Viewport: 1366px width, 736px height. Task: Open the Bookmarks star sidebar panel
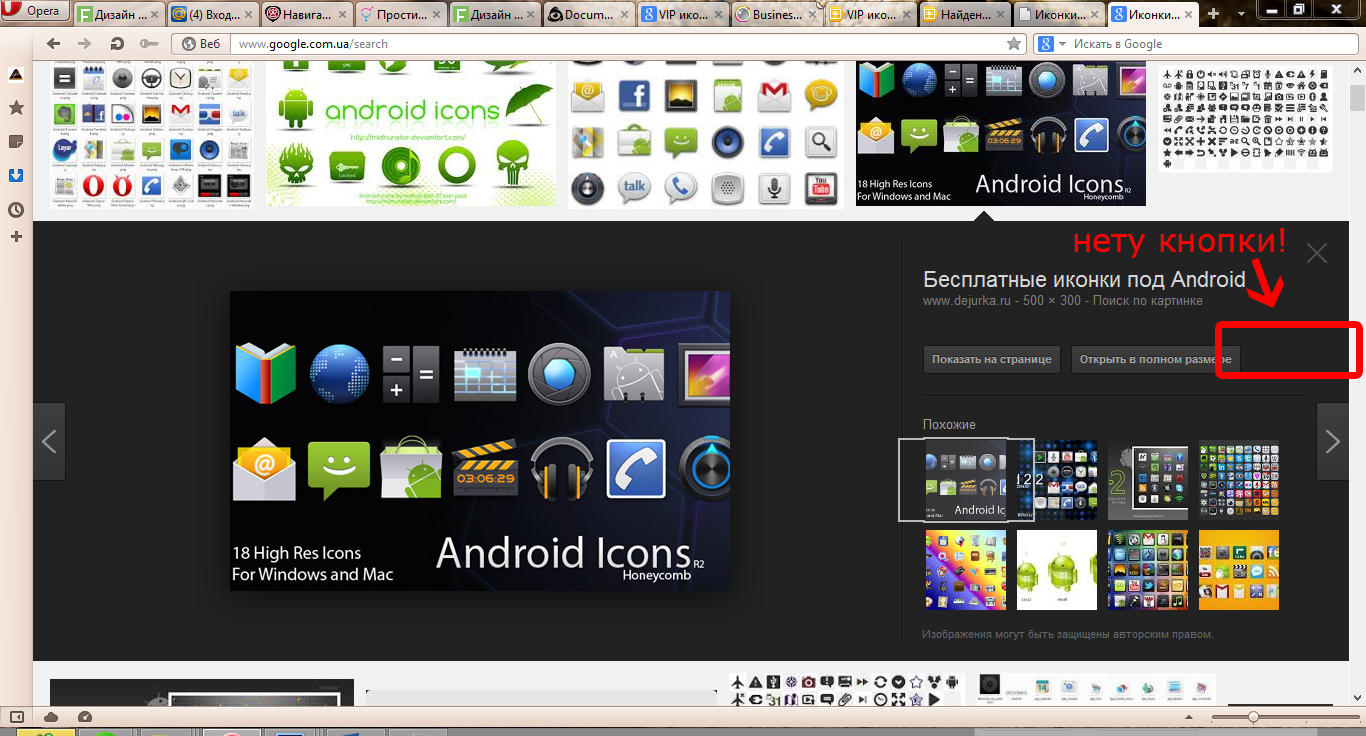point(15,107)
